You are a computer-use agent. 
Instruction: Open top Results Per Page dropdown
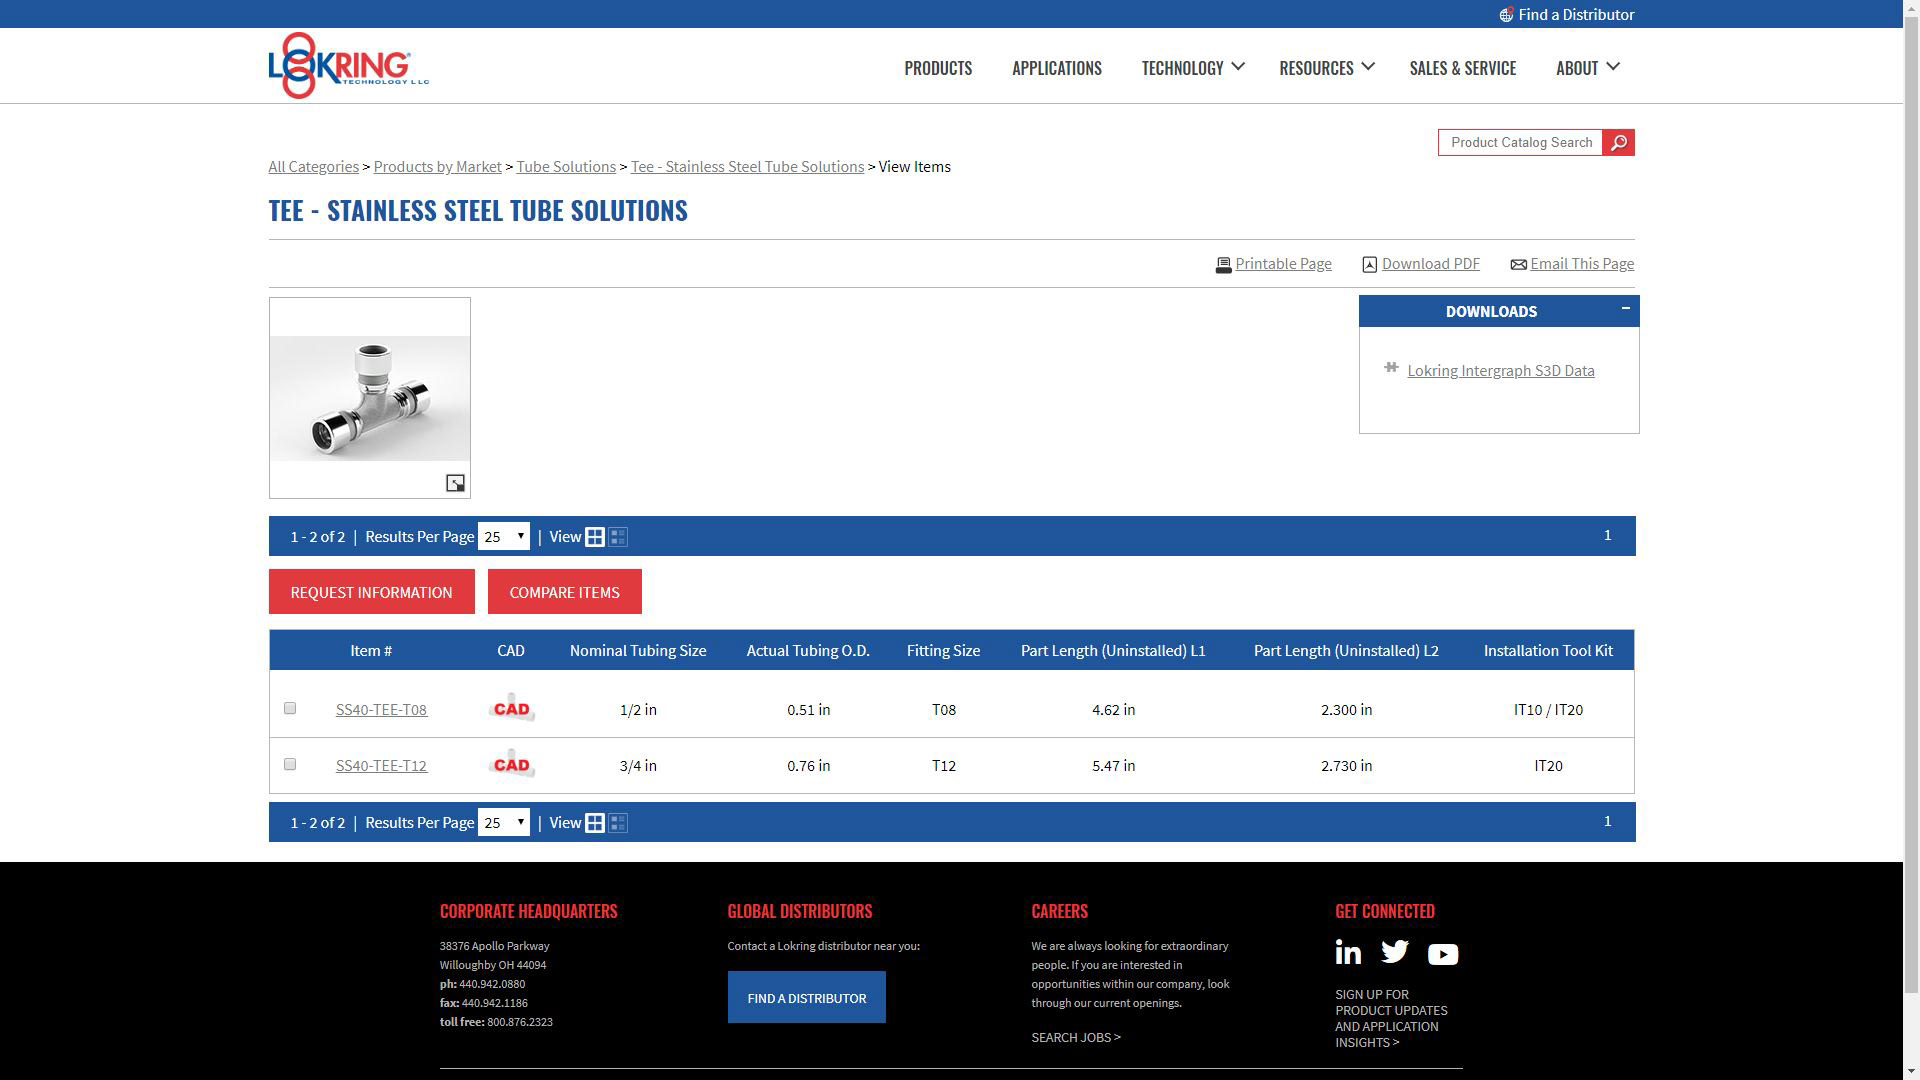pyautogui.click(x=504, y=537)
